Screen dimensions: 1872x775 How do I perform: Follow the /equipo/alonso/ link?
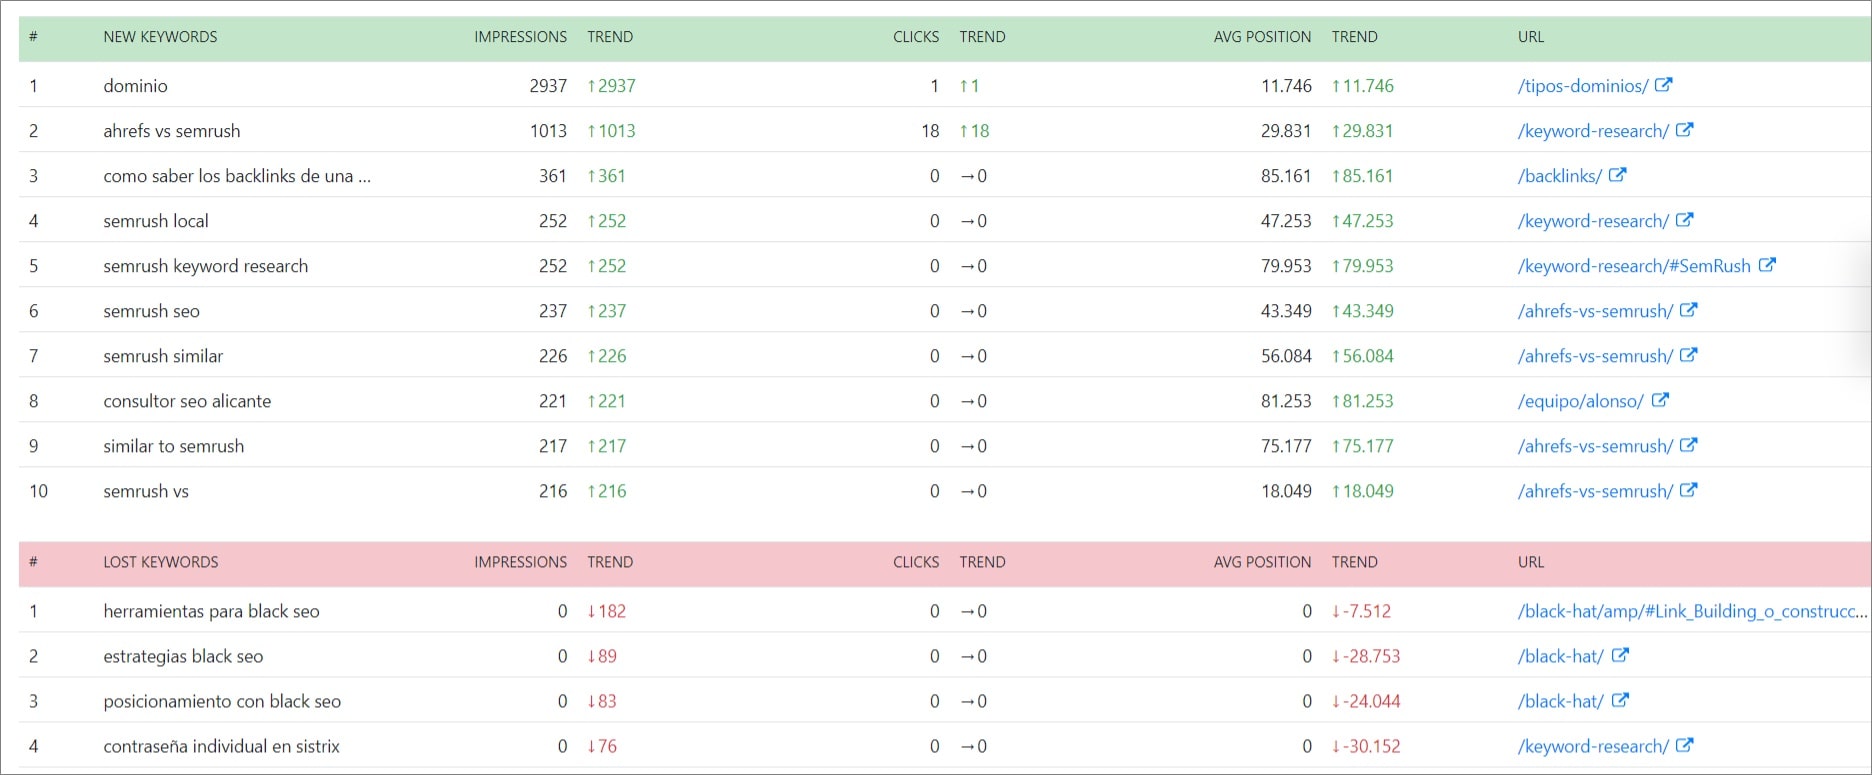coord(1580,401)
